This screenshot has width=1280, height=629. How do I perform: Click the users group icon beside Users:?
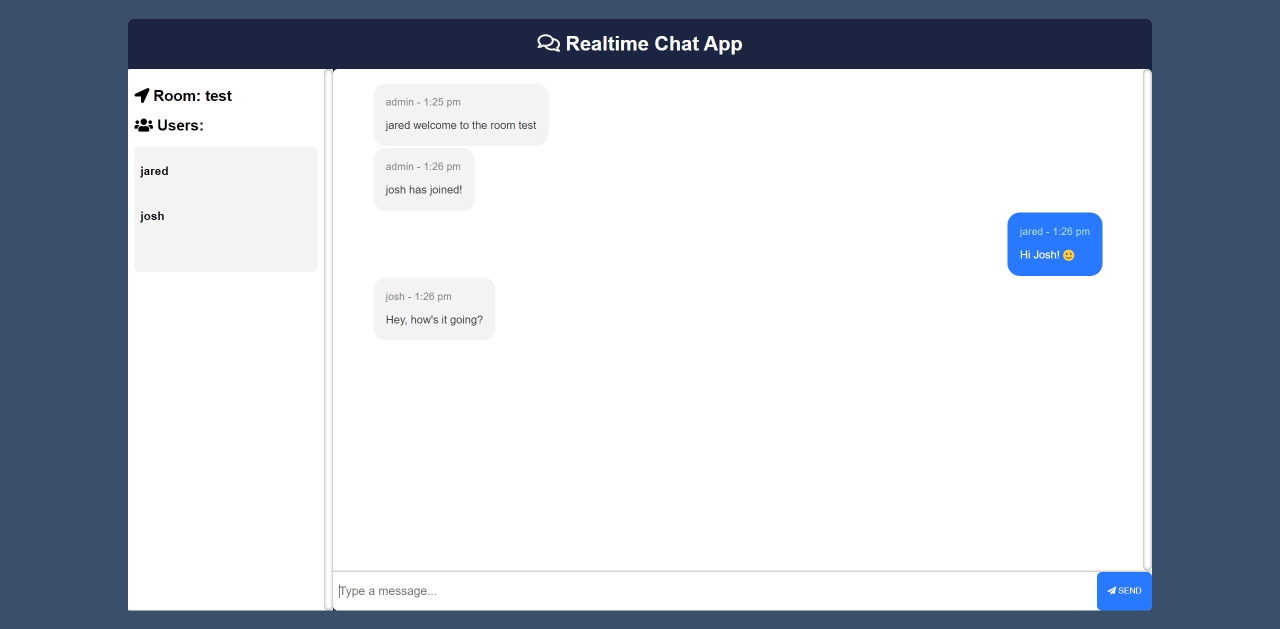point(142,125)
